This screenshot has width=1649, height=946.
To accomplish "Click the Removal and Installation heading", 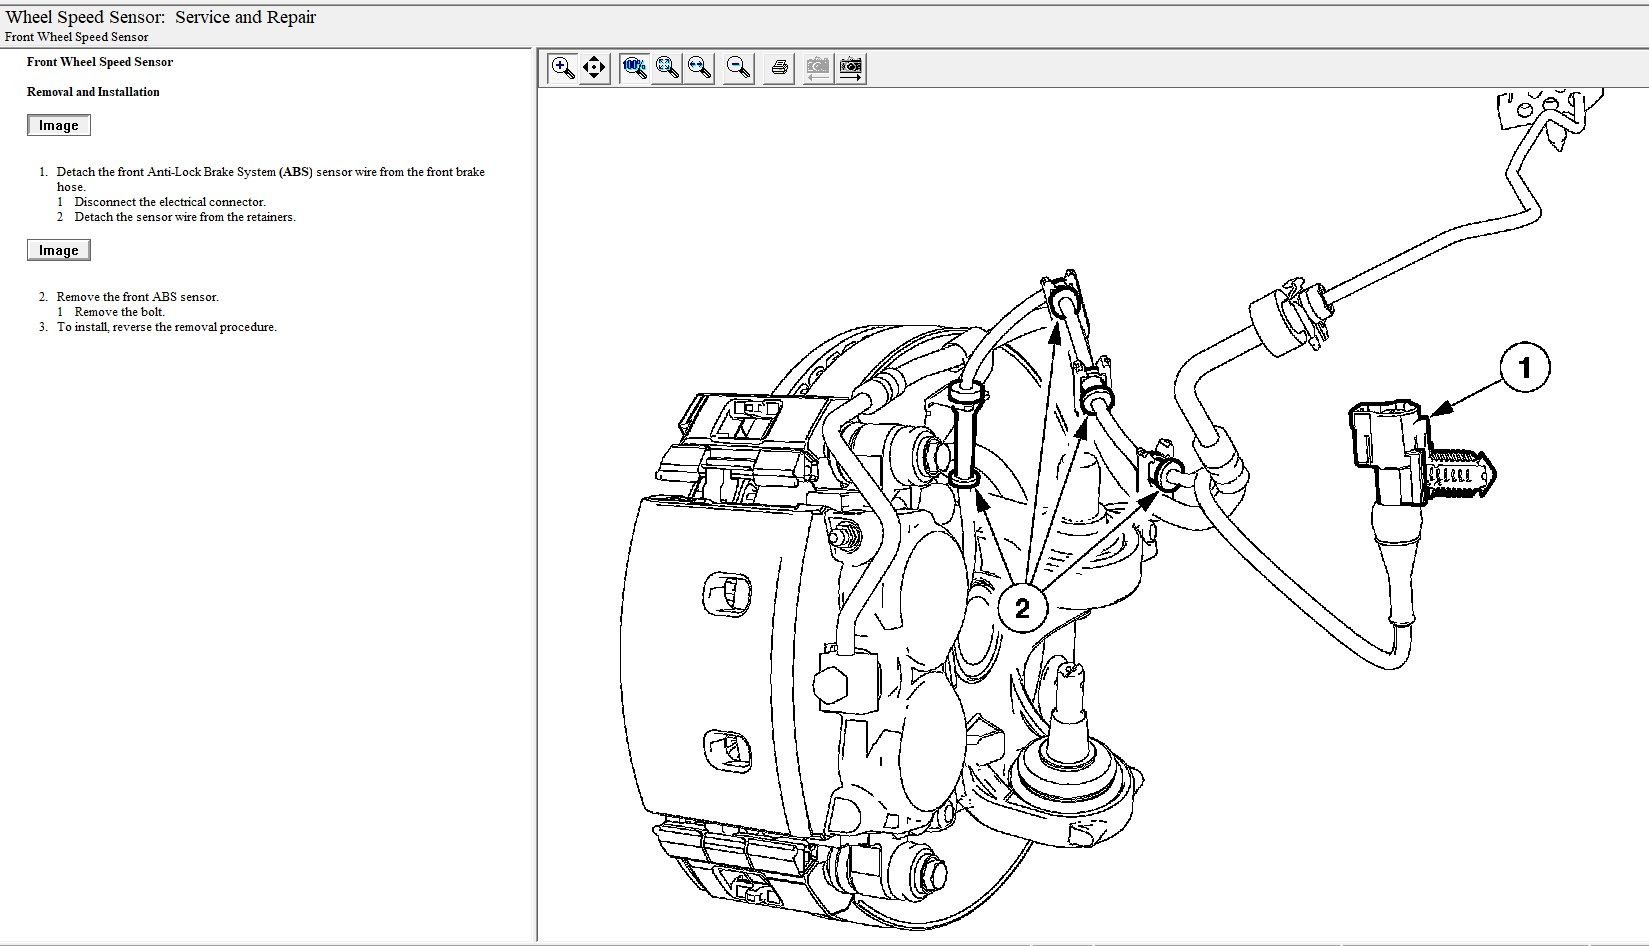I will [93, 92].
